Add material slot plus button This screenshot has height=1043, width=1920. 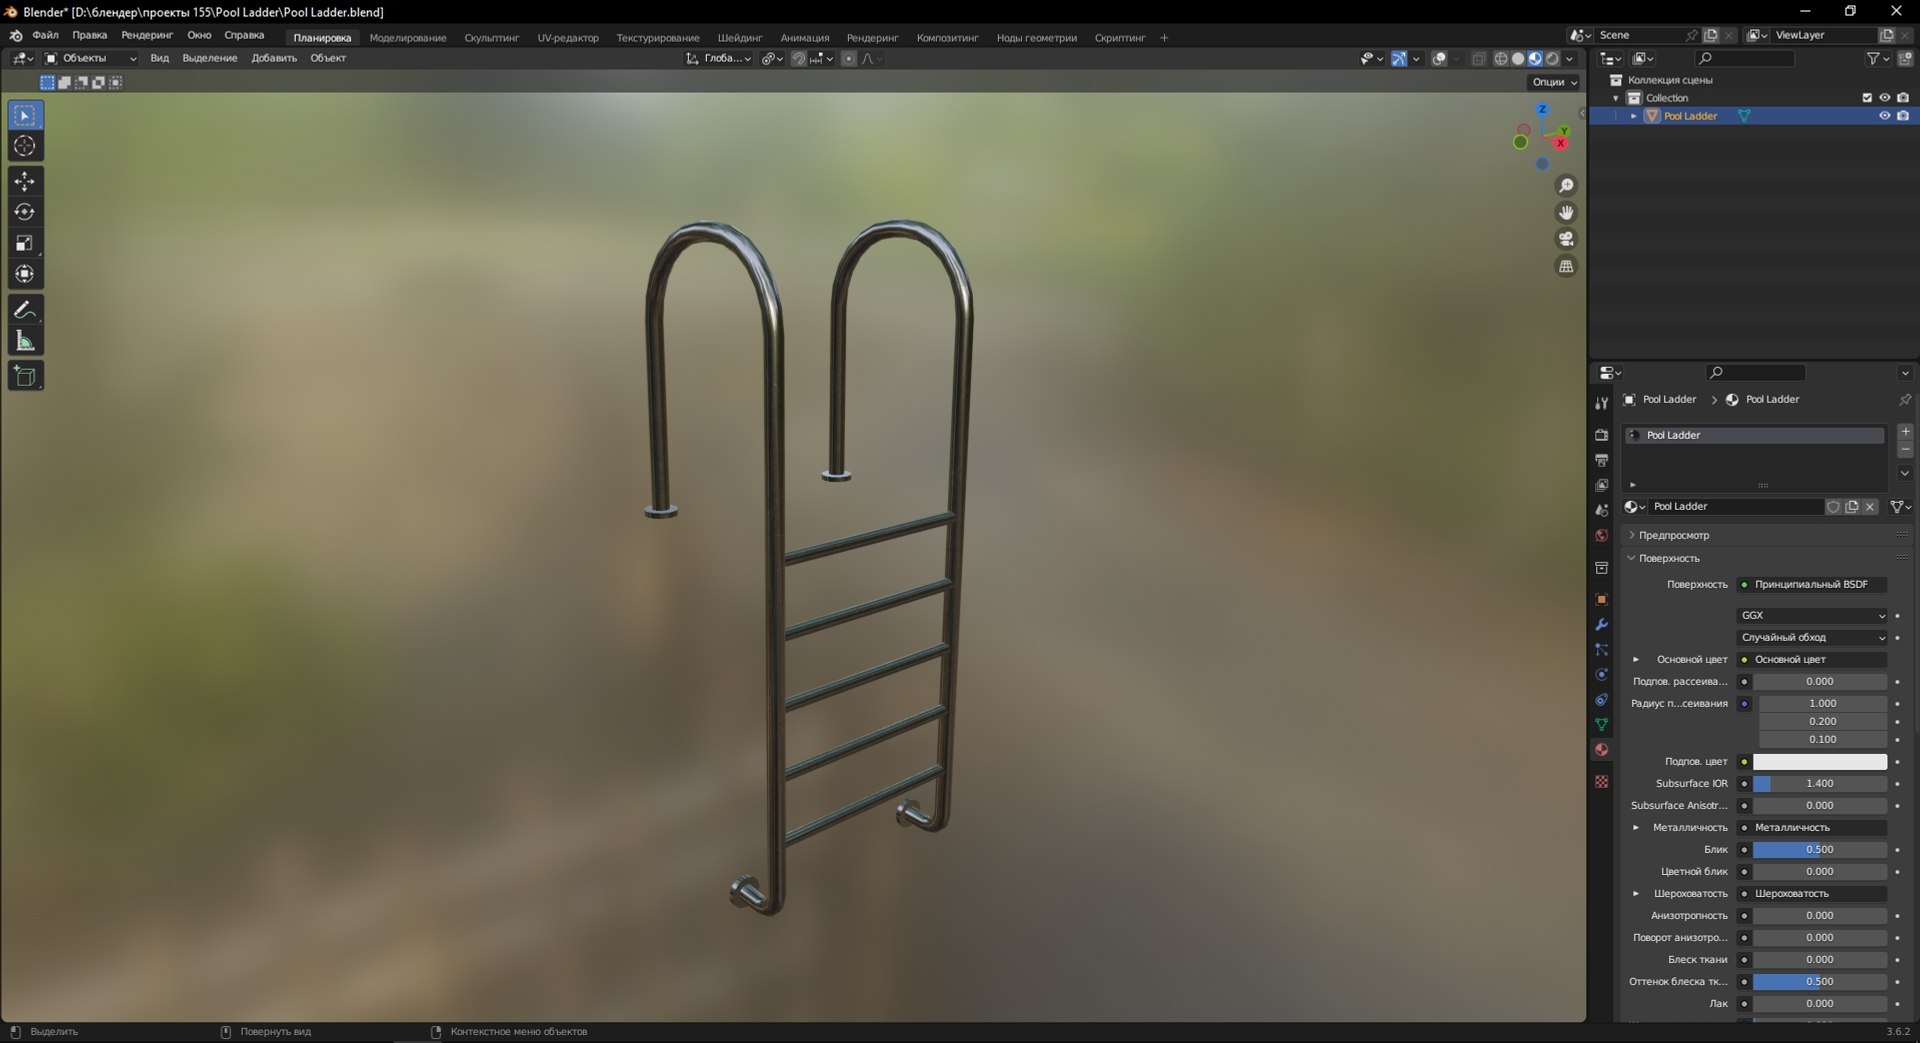[1905, 432]
